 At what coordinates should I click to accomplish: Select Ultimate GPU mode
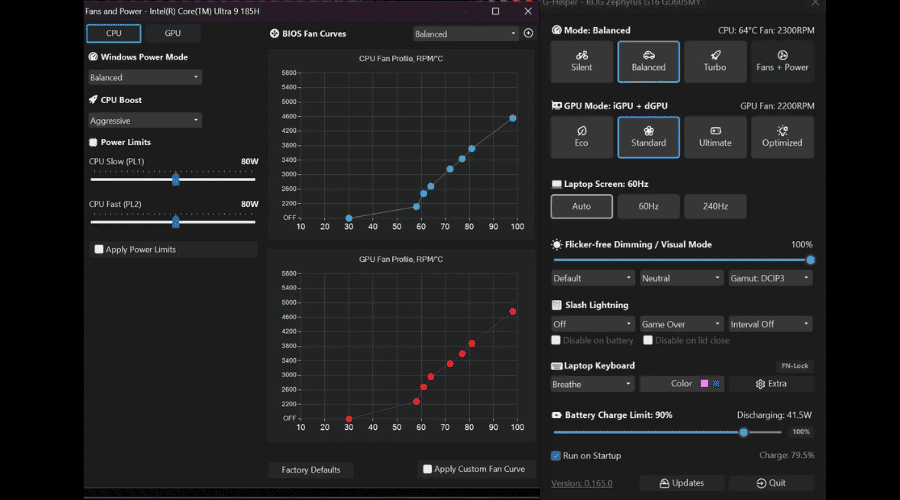(x=715, y=137)
